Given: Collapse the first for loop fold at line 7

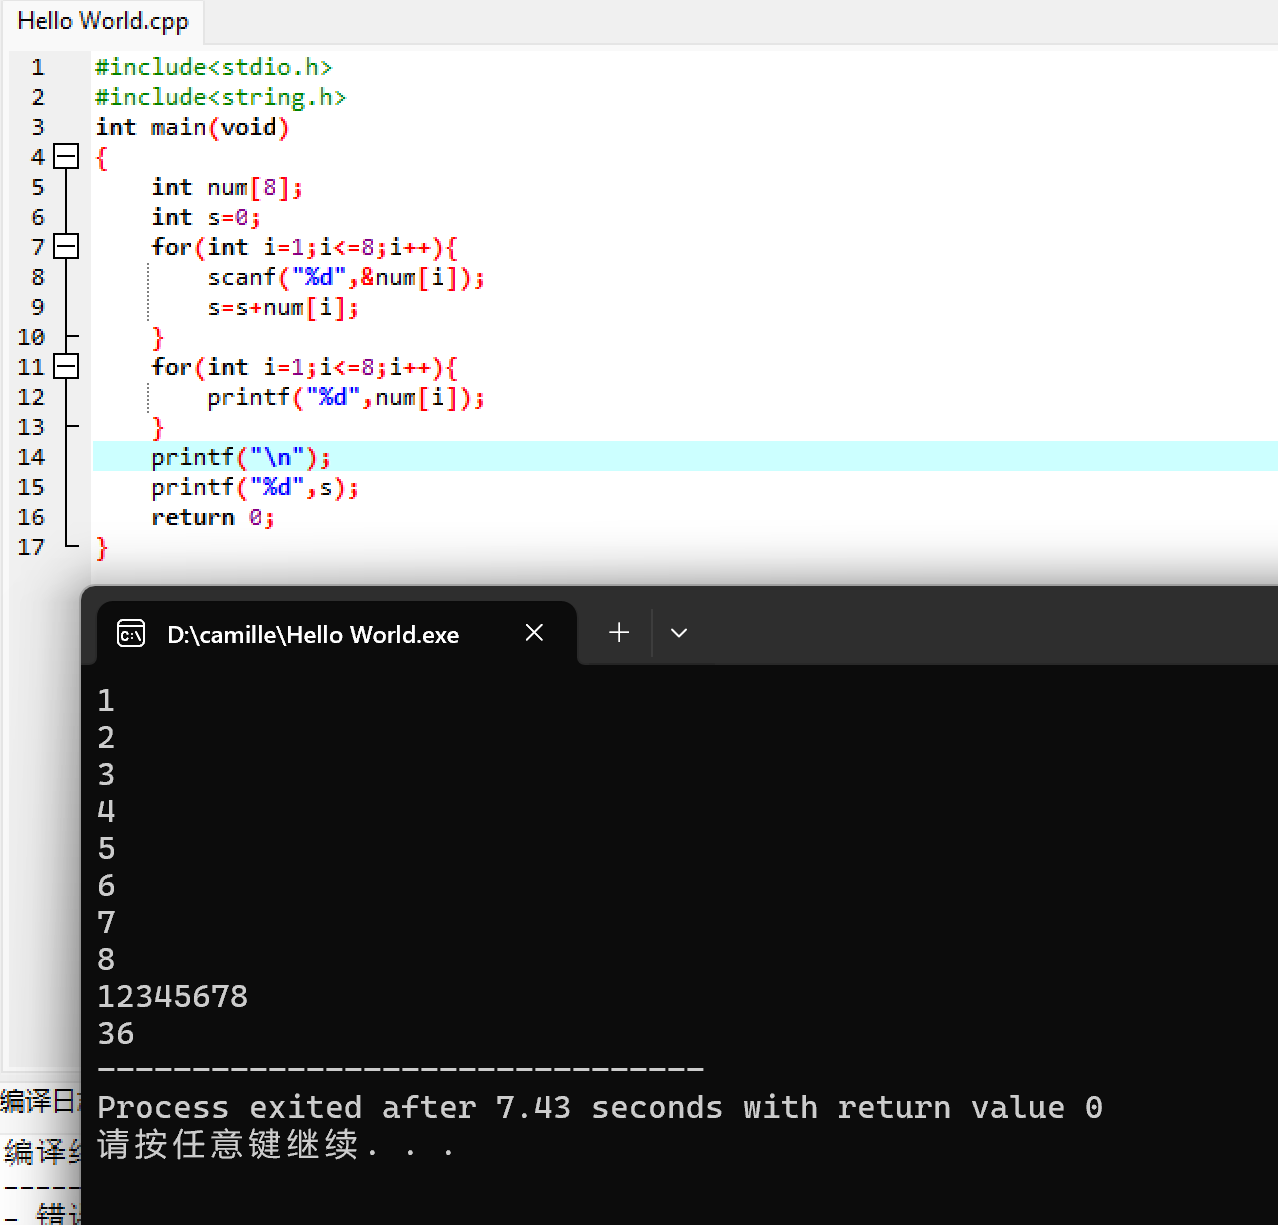Looking at the screenshot, I should [x=66, y=246].
